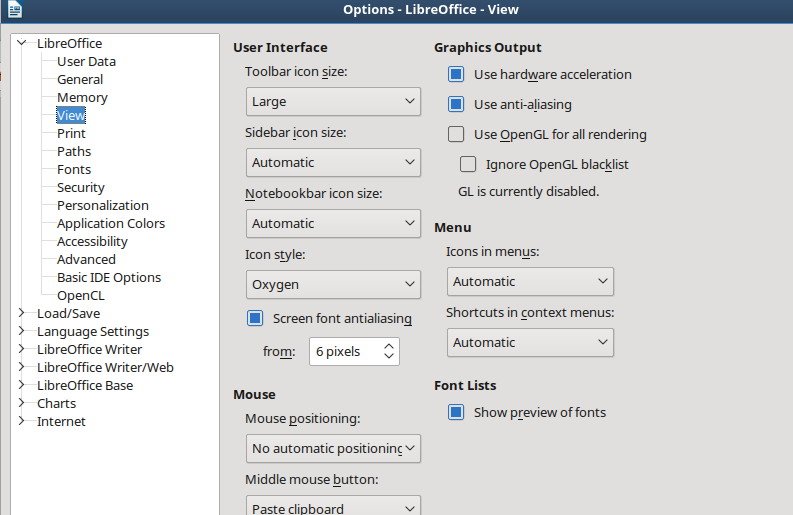Toggle Ignore OpenGL blacklist option

click(x=468, y=164)
